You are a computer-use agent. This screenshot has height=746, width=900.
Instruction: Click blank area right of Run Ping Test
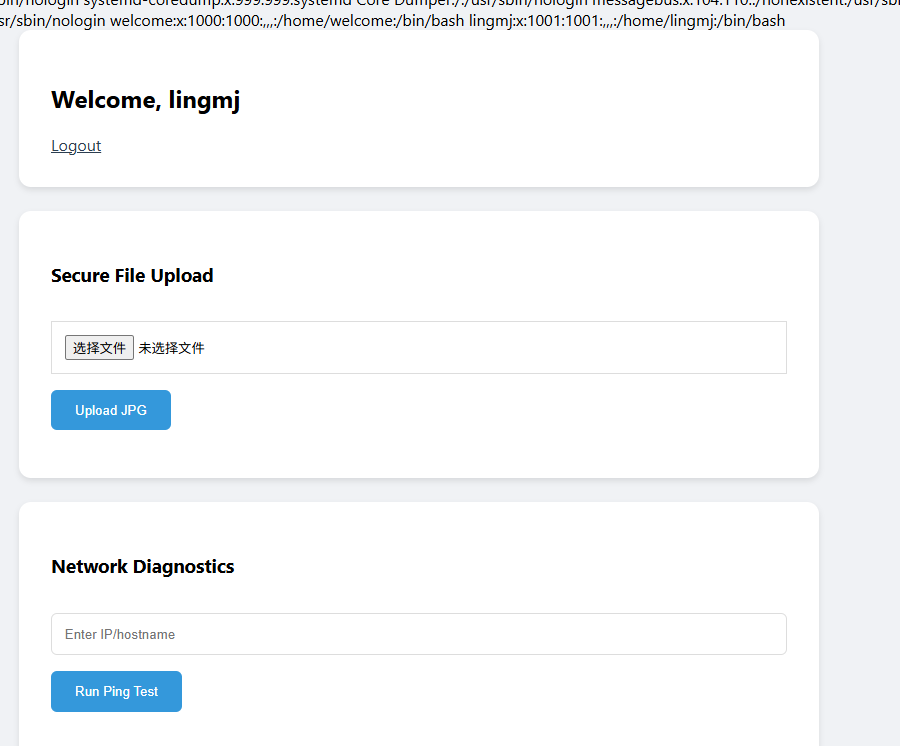tap(450, 692)
